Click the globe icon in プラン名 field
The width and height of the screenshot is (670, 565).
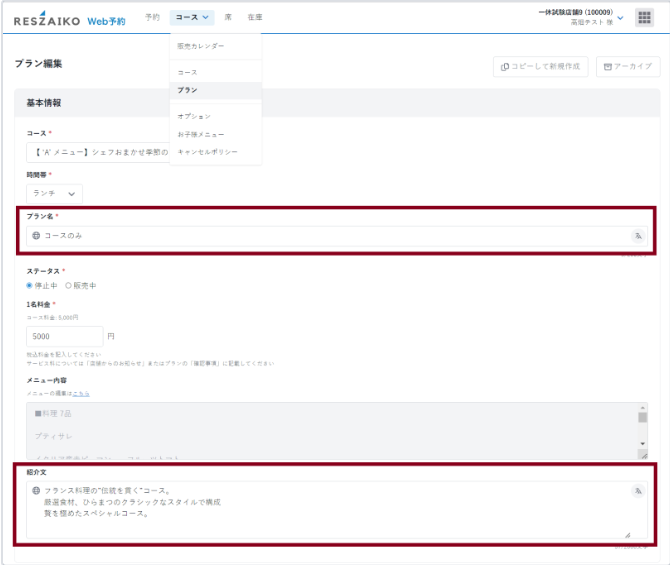coord(36,236)
